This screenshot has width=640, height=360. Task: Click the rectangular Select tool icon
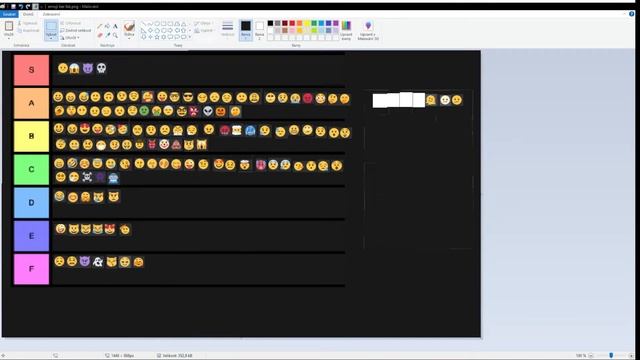point(51,26)
